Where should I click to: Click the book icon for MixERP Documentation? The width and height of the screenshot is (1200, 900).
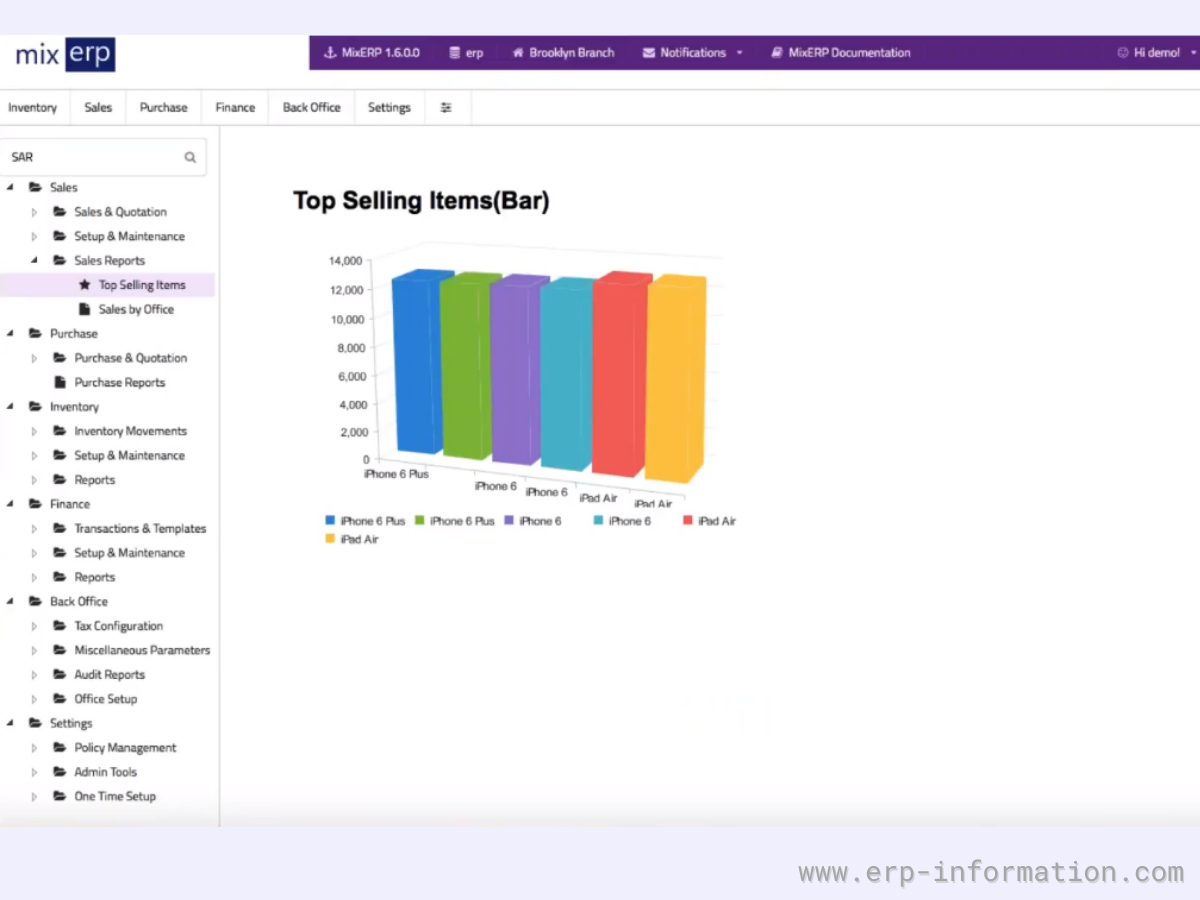pyautogui.click(x=777, y=53)
